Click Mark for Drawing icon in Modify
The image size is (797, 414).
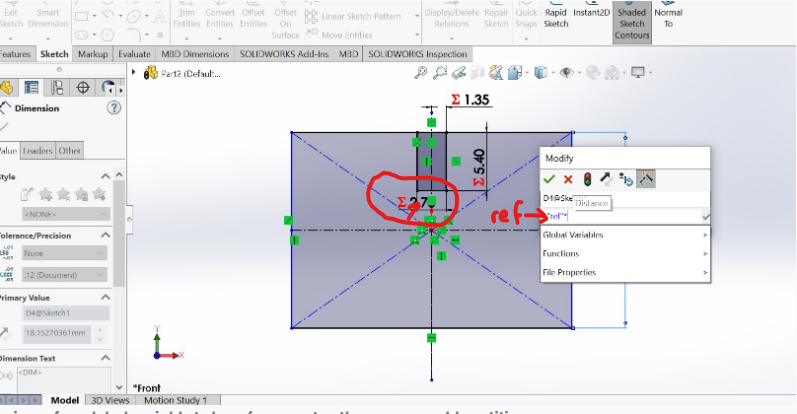pos(646,179)
